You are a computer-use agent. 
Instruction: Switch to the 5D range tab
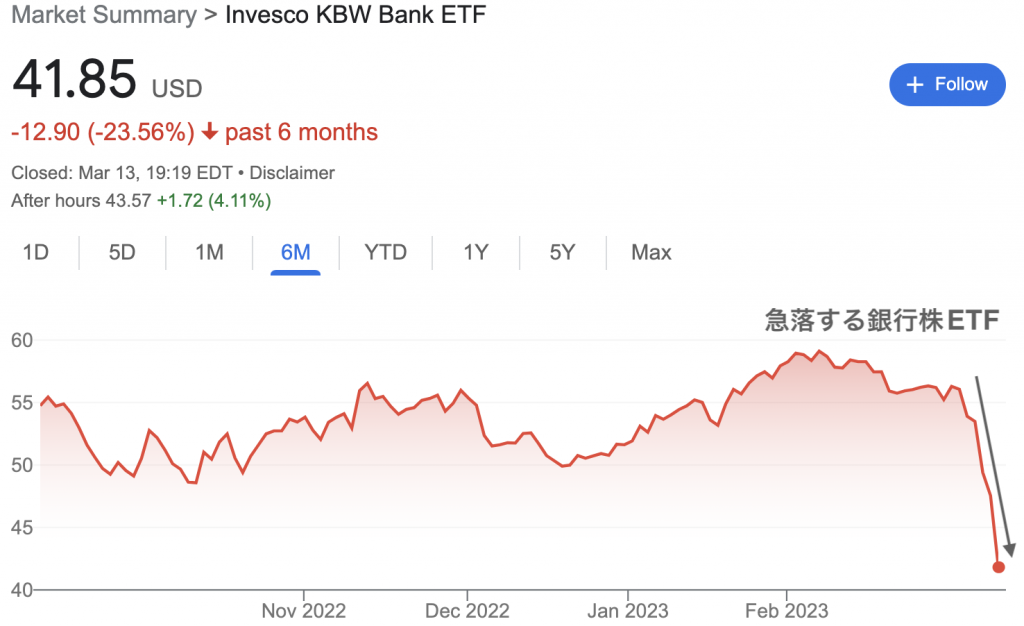coord(122,252)
